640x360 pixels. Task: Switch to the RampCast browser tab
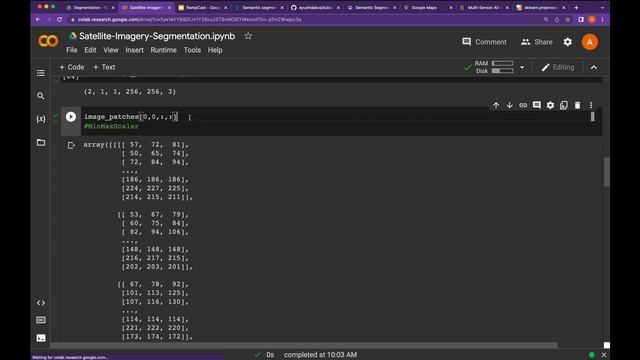[202, 7]
